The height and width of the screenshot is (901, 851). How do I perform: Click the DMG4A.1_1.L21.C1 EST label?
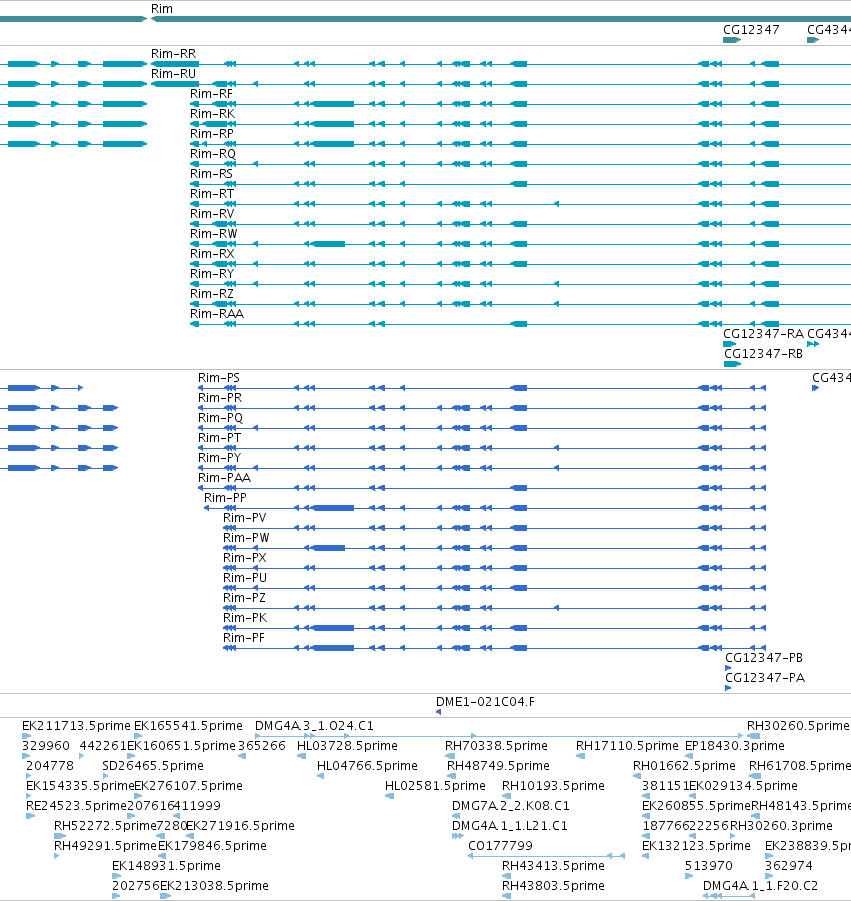(510, 826)
